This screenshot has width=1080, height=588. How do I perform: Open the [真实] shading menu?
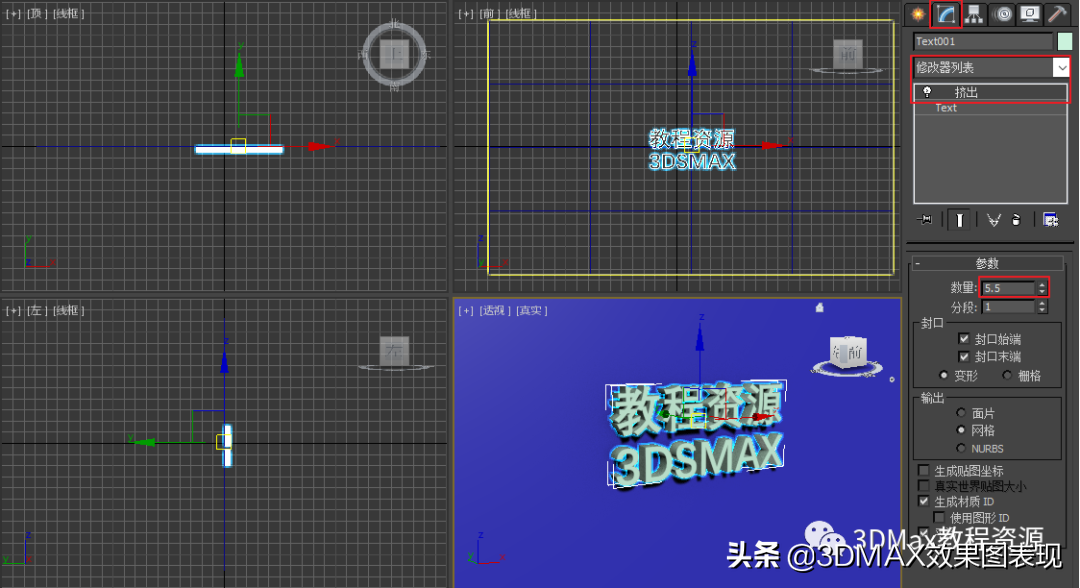coord(532,311)
